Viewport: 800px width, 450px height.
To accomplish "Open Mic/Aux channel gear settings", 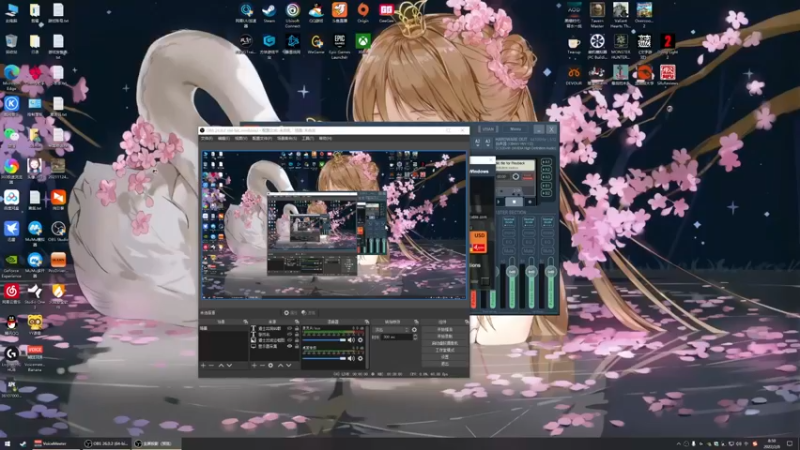I will [x=360, y=340].
